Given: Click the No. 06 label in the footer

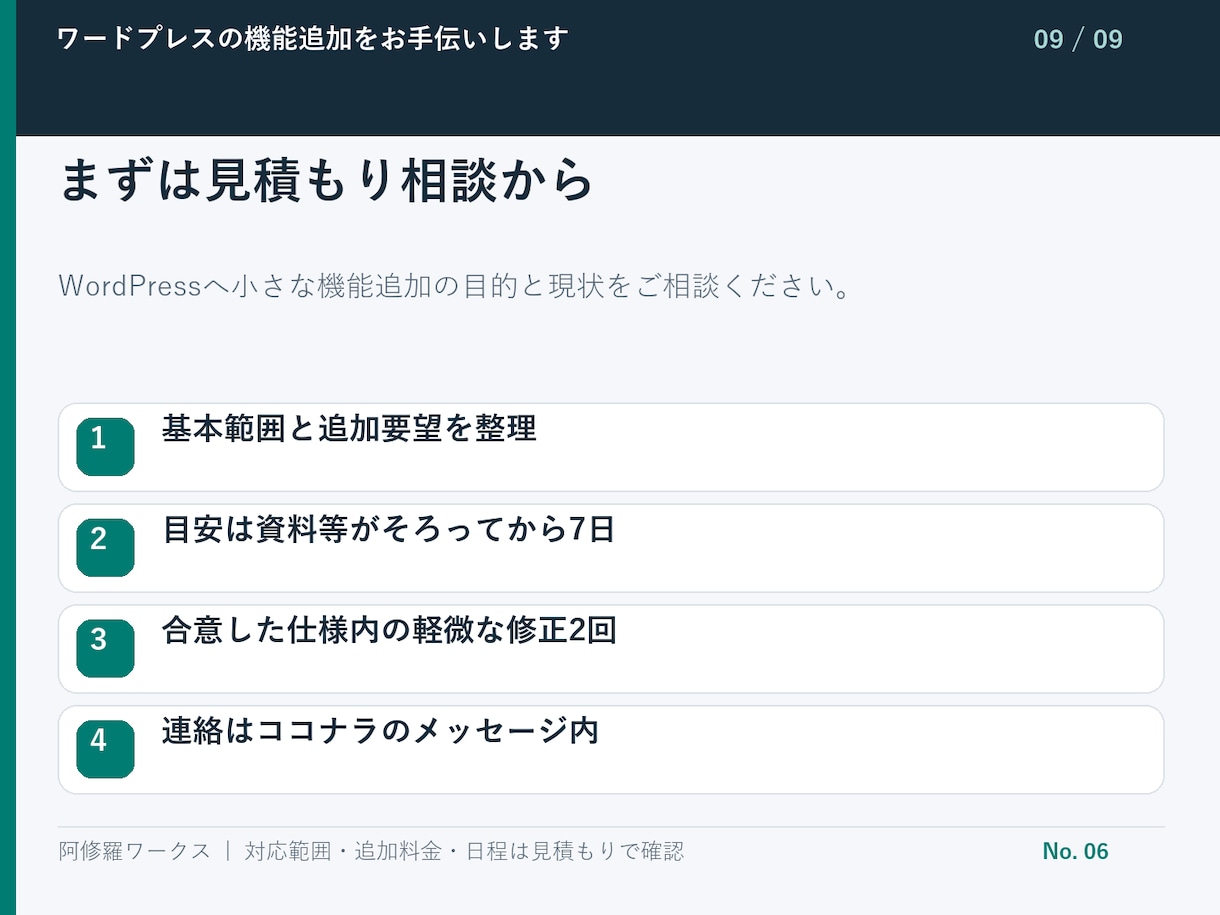Looking at the screenshot, I should (x=1075, y=852).
